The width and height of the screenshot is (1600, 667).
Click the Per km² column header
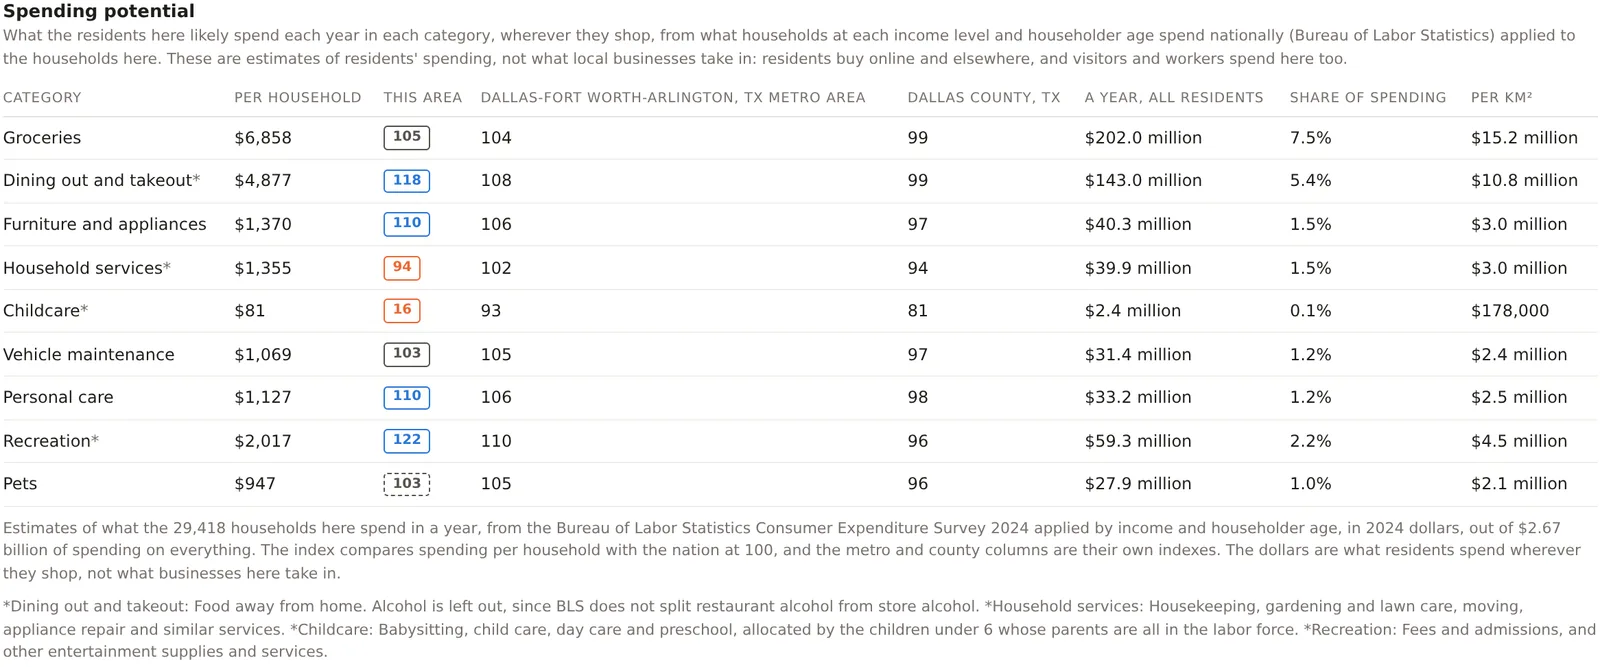[1502, 97]
